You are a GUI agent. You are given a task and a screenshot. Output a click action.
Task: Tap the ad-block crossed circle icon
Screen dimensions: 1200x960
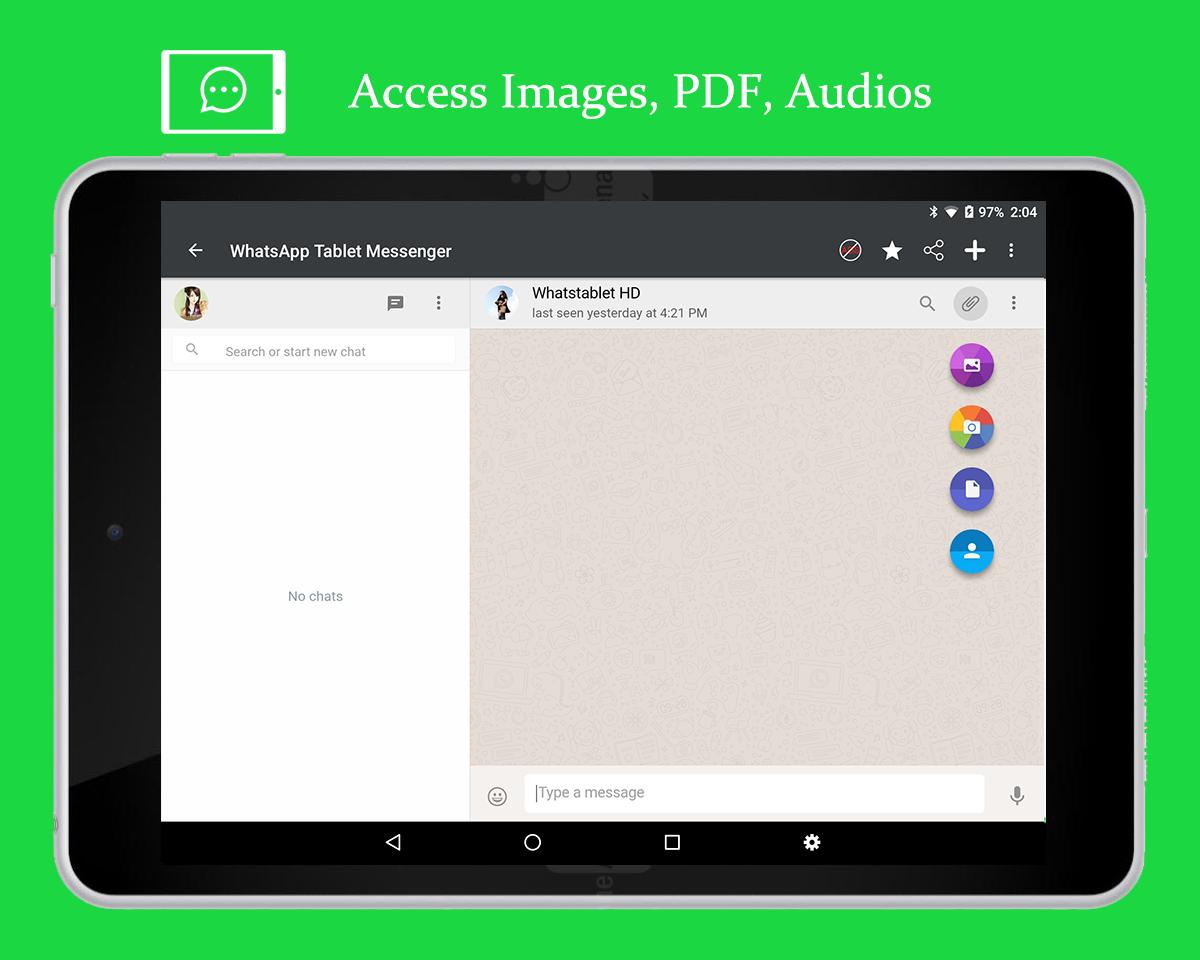point(850,251)
